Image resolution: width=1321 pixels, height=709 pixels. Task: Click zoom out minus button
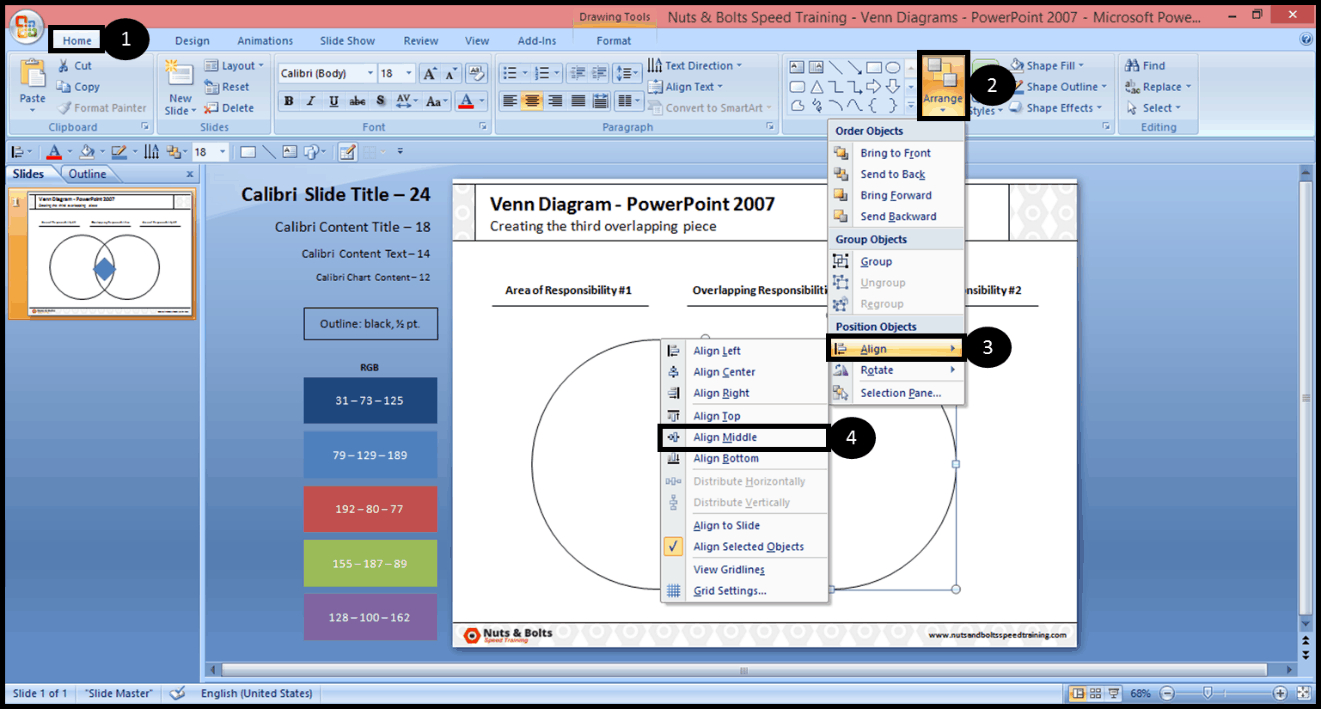(x=1167, y=693)
